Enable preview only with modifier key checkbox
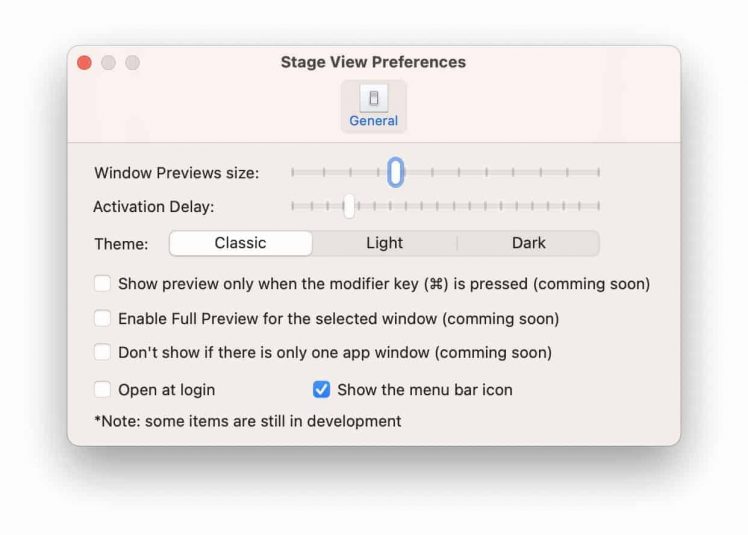Image resolution: width=748 pixels, height=535 pixels. pyautogui.click(x=102, y=284)
